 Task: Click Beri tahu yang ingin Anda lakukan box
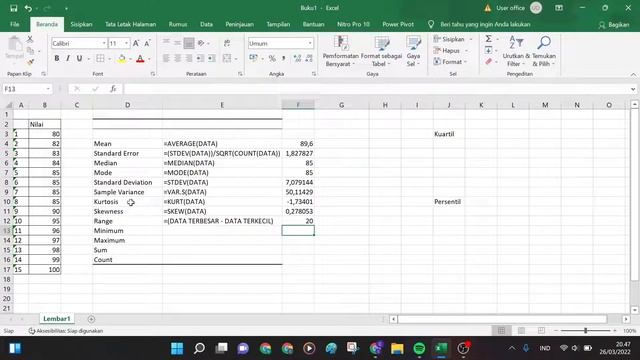coord(485,24)
